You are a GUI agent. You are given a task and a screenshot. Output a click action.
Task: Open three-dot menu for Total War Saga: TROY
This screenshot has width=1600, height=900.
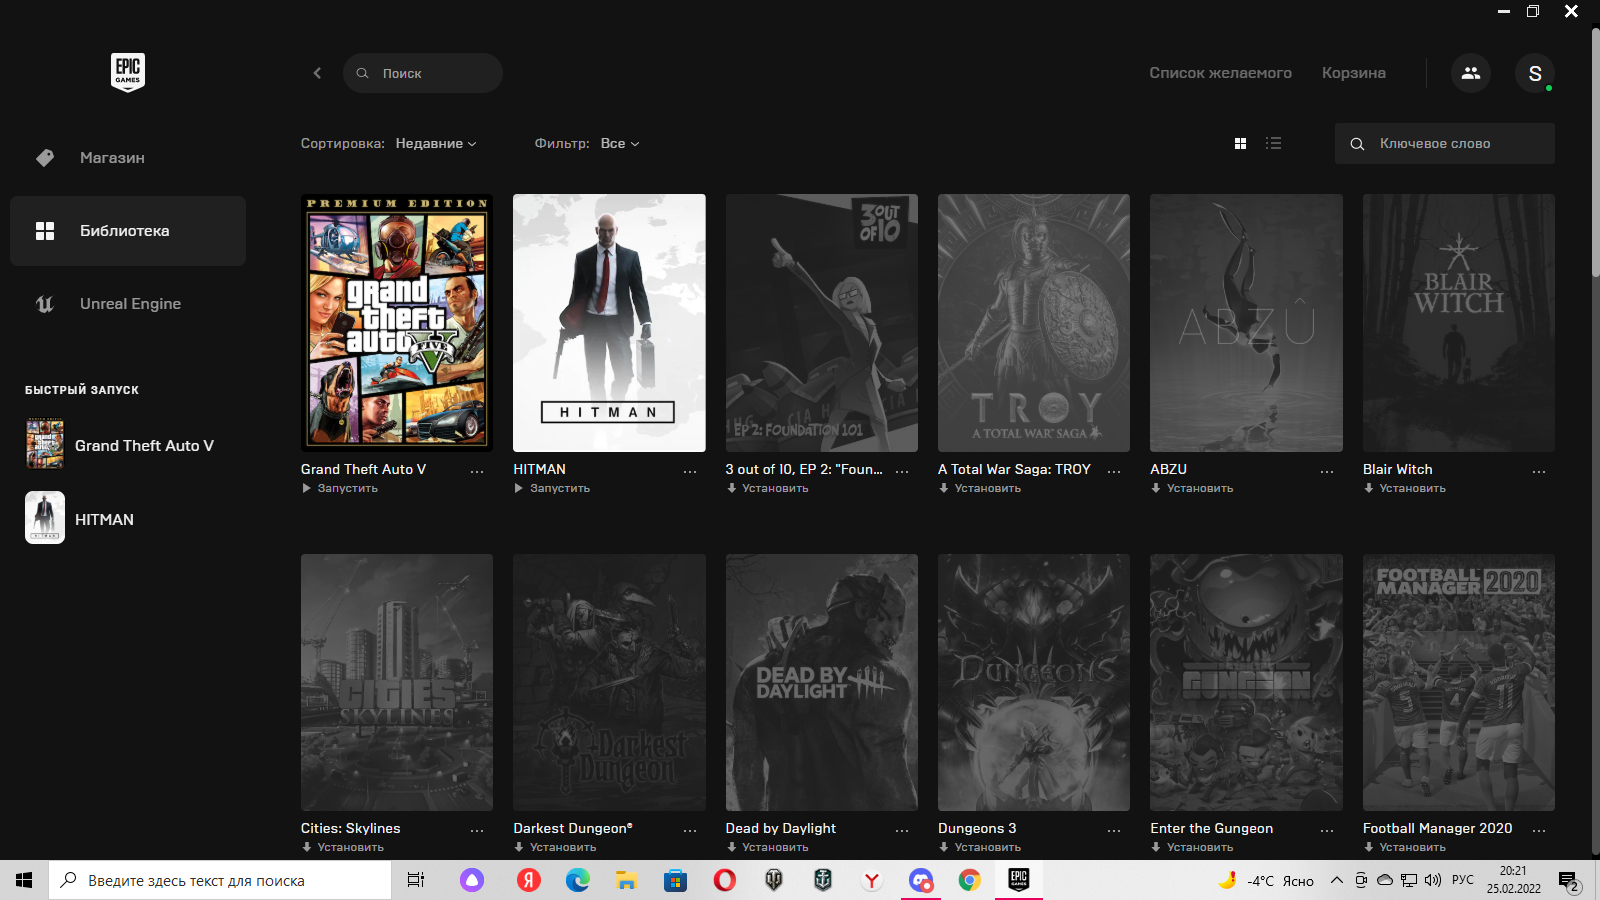(x=1114, y=470)
